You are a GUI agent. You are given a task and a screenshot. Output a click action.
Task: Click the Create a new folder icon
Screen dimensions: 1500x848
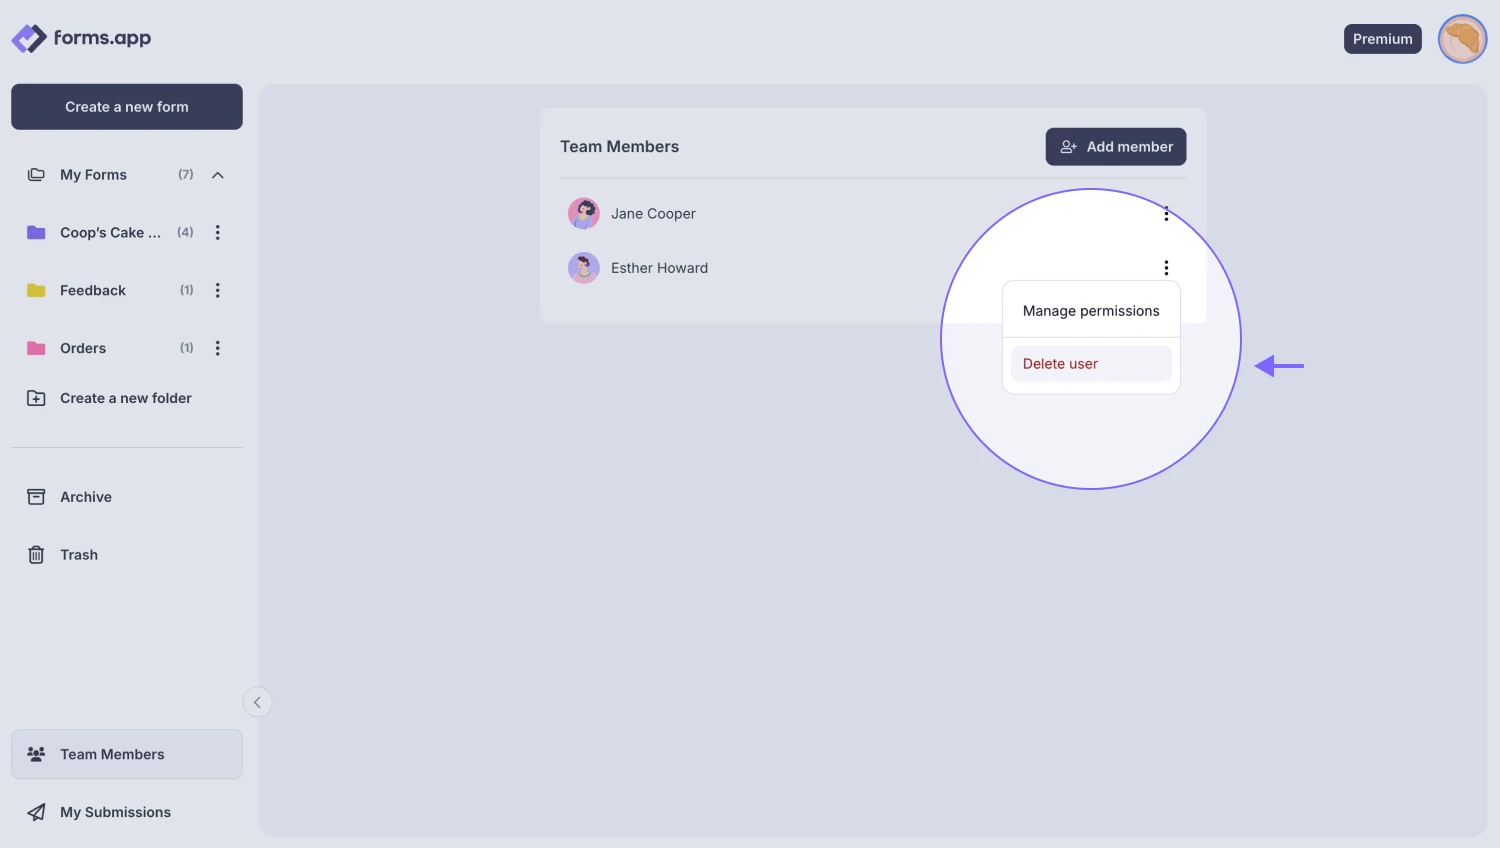tap(36, 397)
